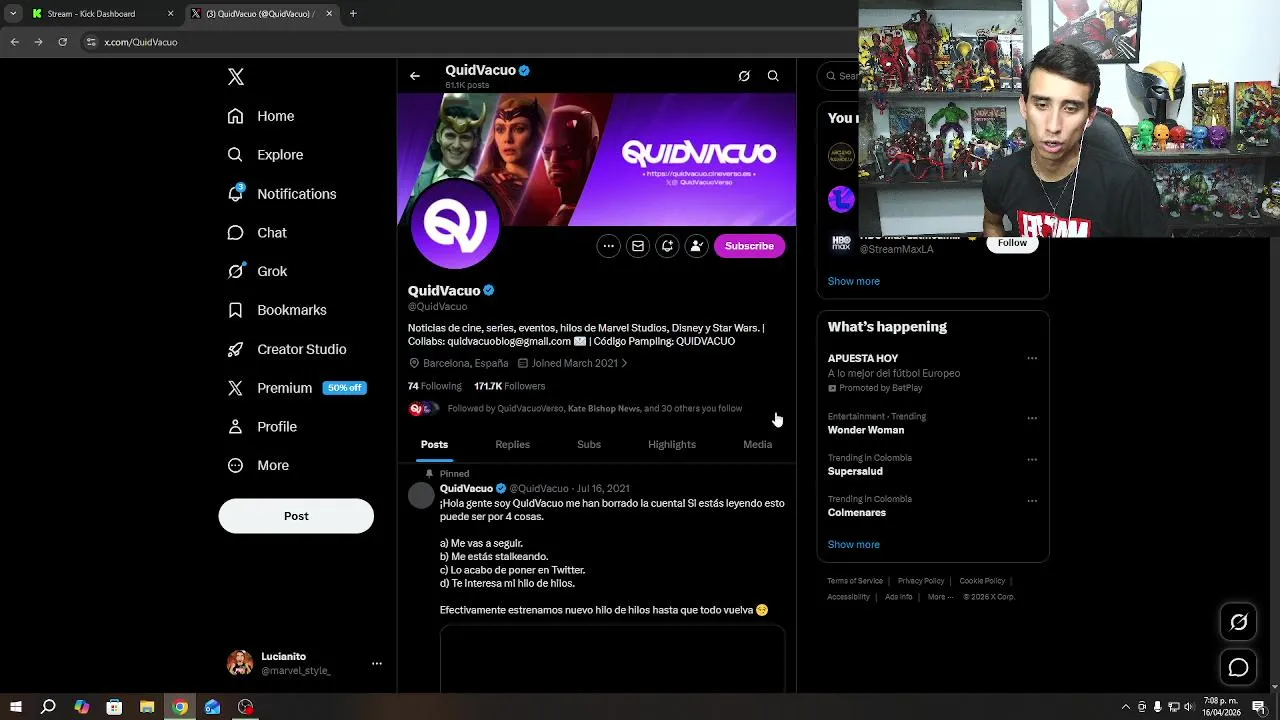The image size is (1280, 720).
Task: Open options for Supersalud trend
Action: [1032, 460]
